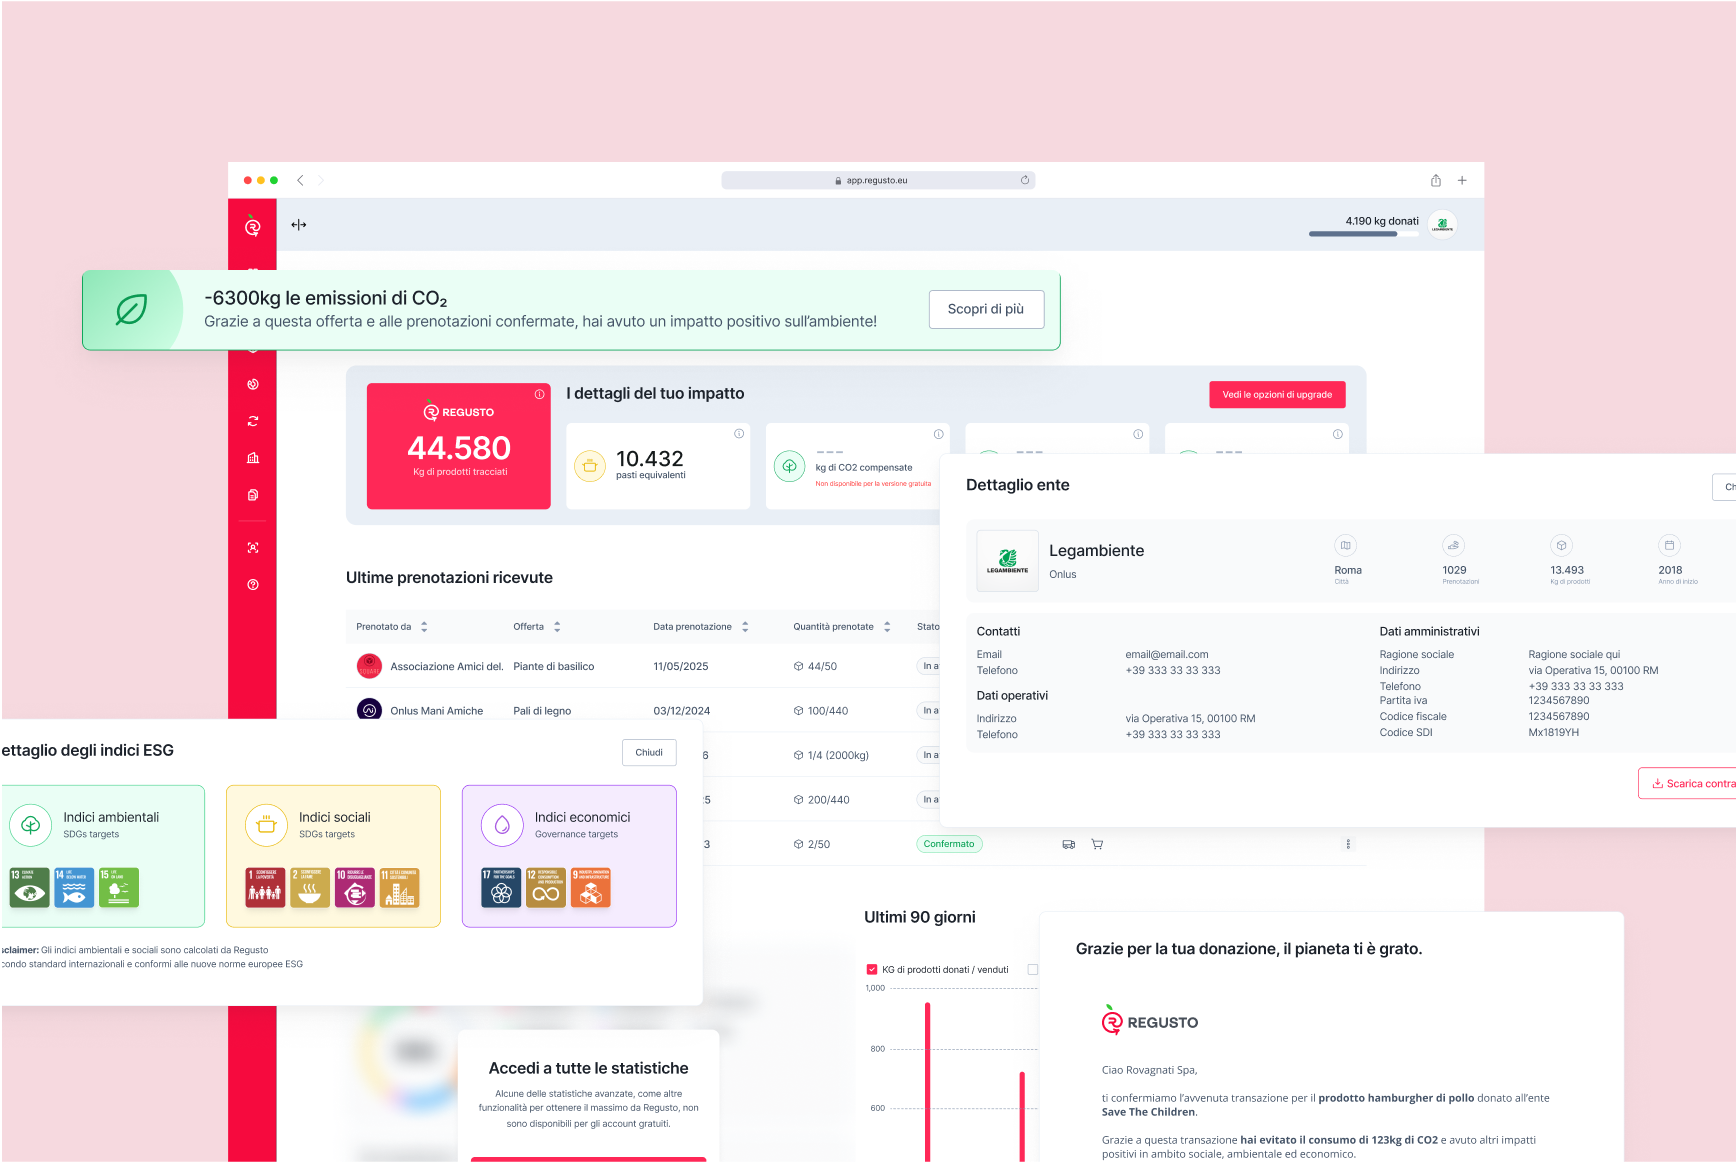
Task: Toggle the unchecked checkbox next to the KG legend
Action: click(1033, 969)
